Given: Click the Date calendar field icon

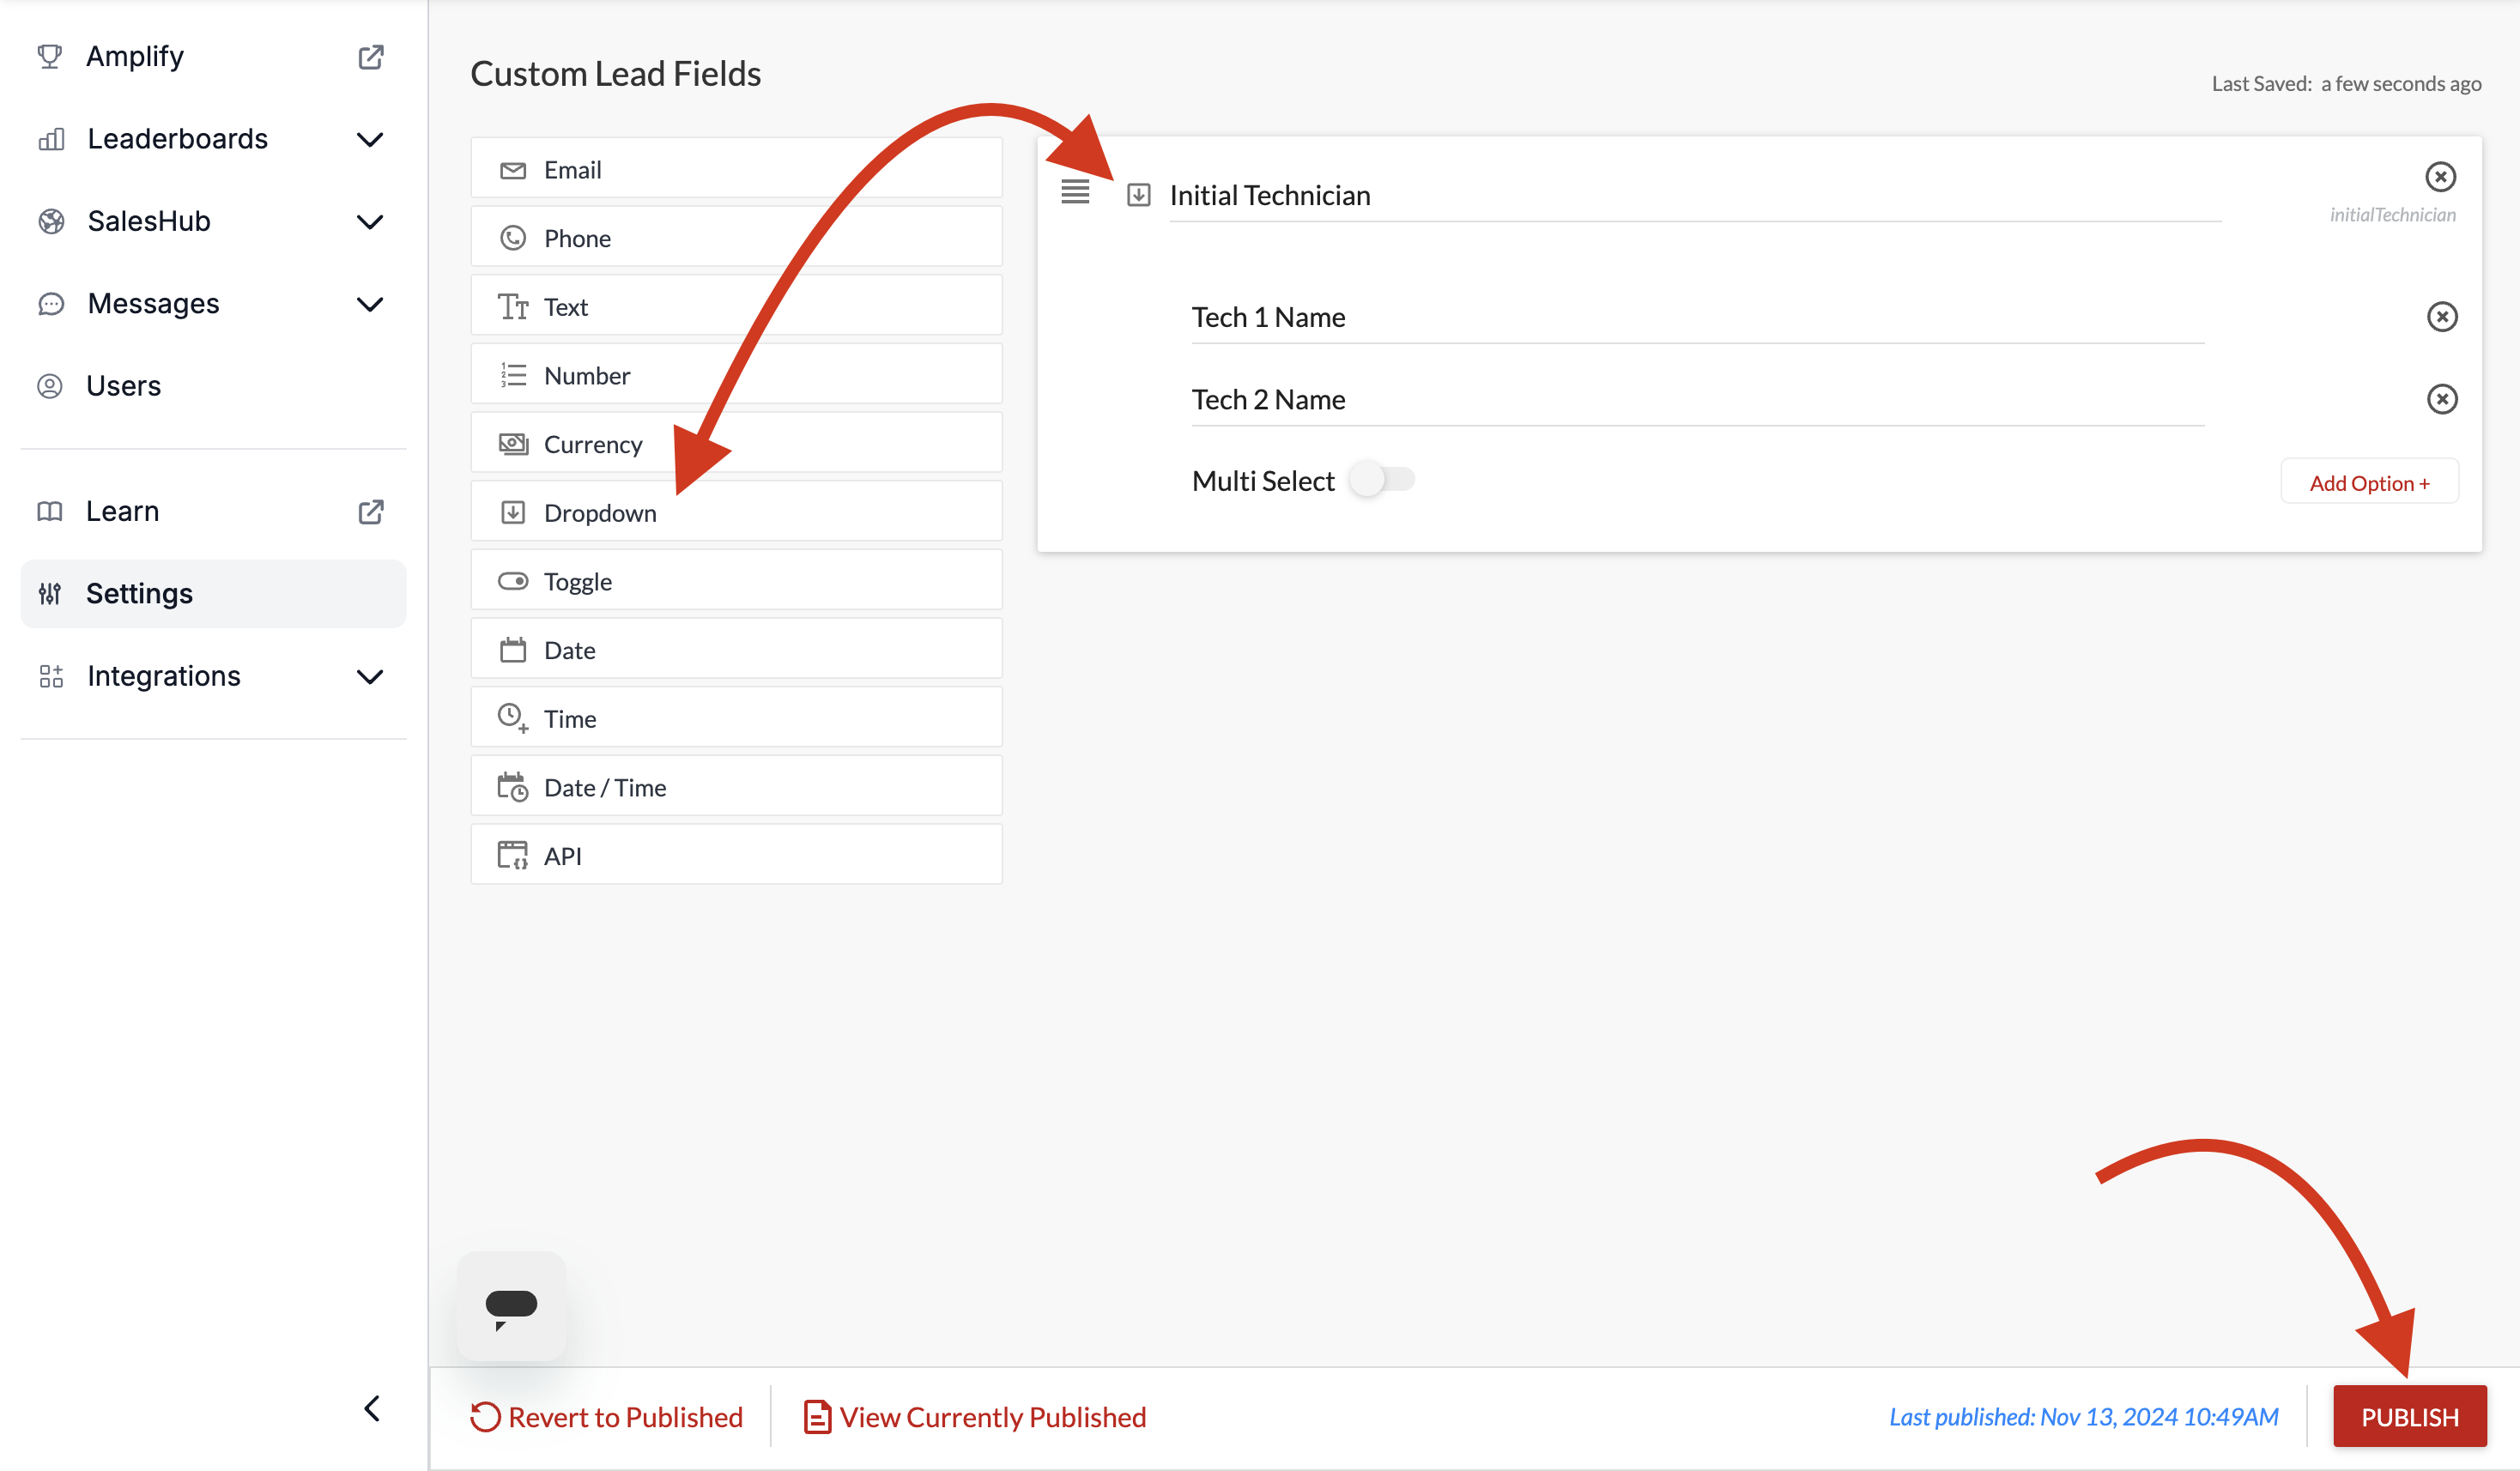Looking at the screenshot, I should (x=513, y=650).
